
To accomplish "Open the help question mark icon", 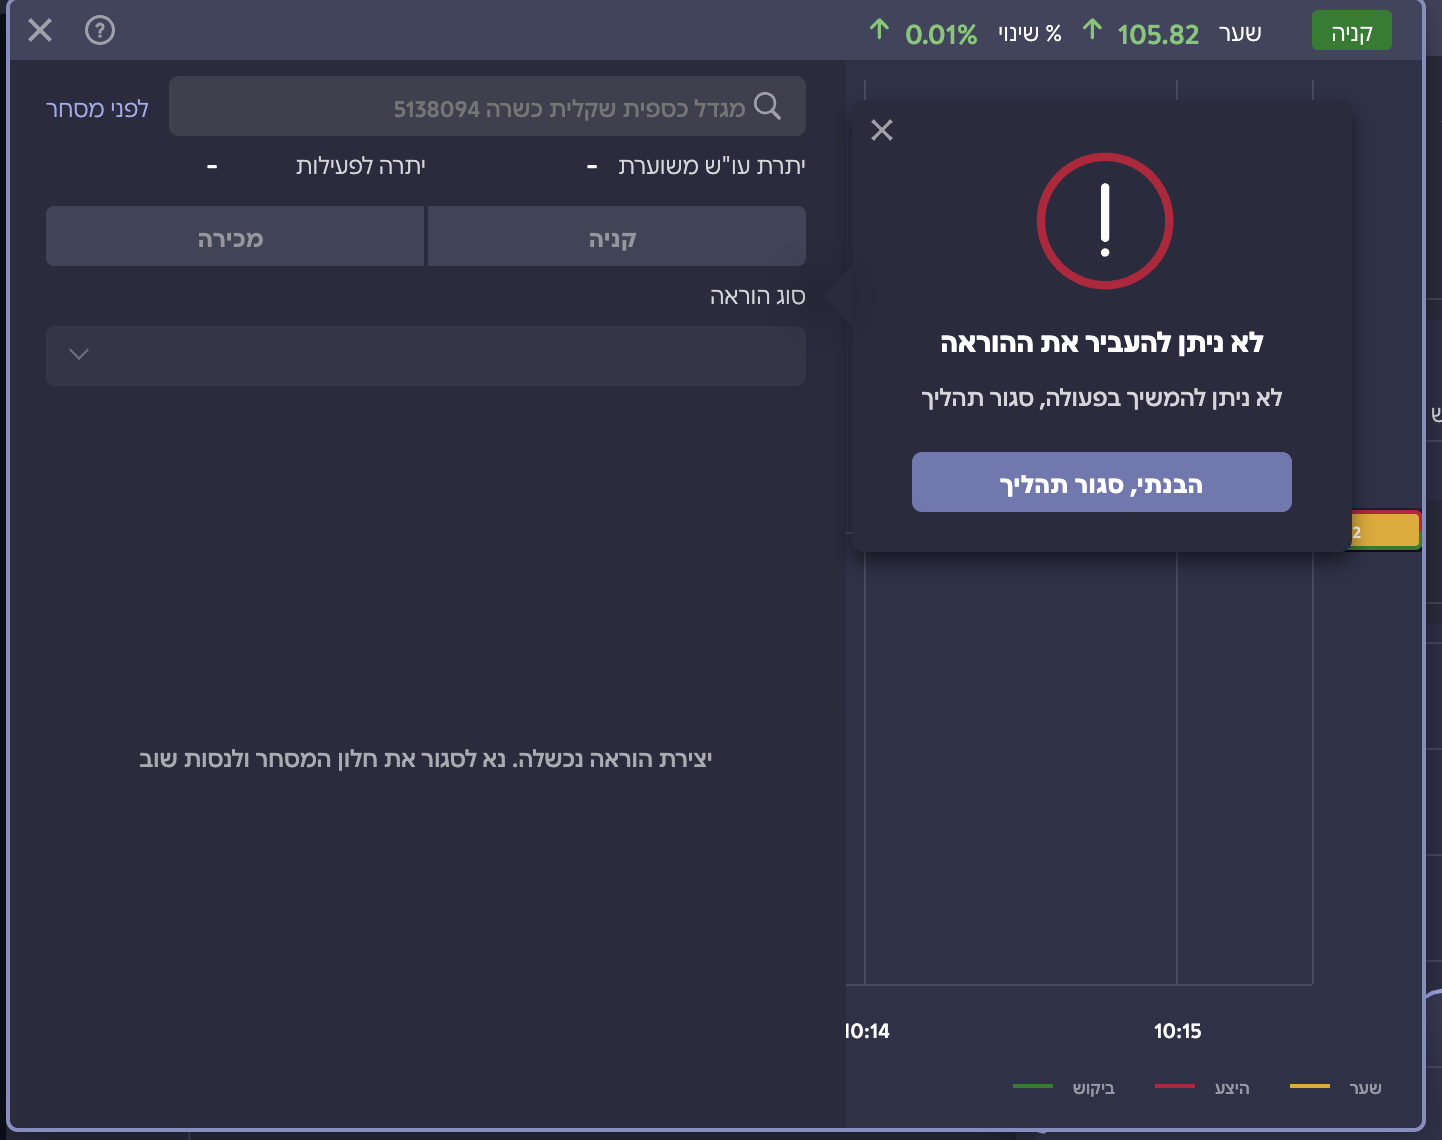I will 97,31.
